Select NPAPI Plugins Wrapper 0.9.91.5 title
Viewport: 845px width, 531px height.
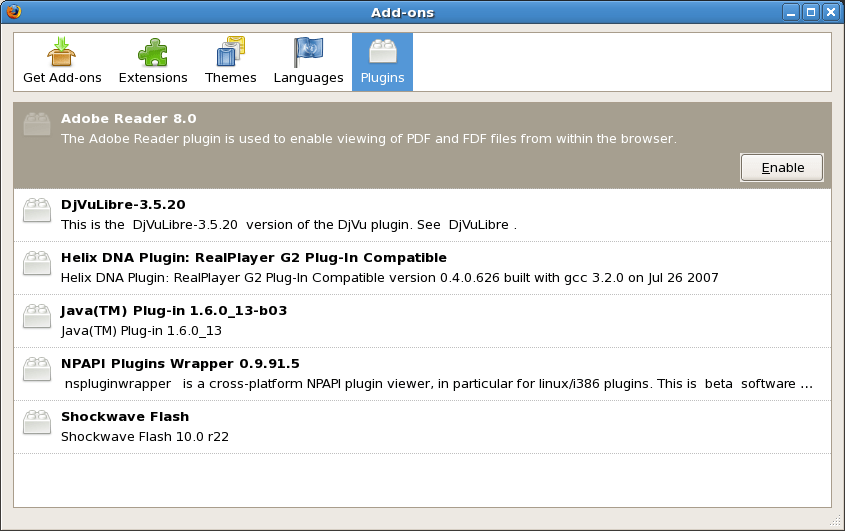180,363
